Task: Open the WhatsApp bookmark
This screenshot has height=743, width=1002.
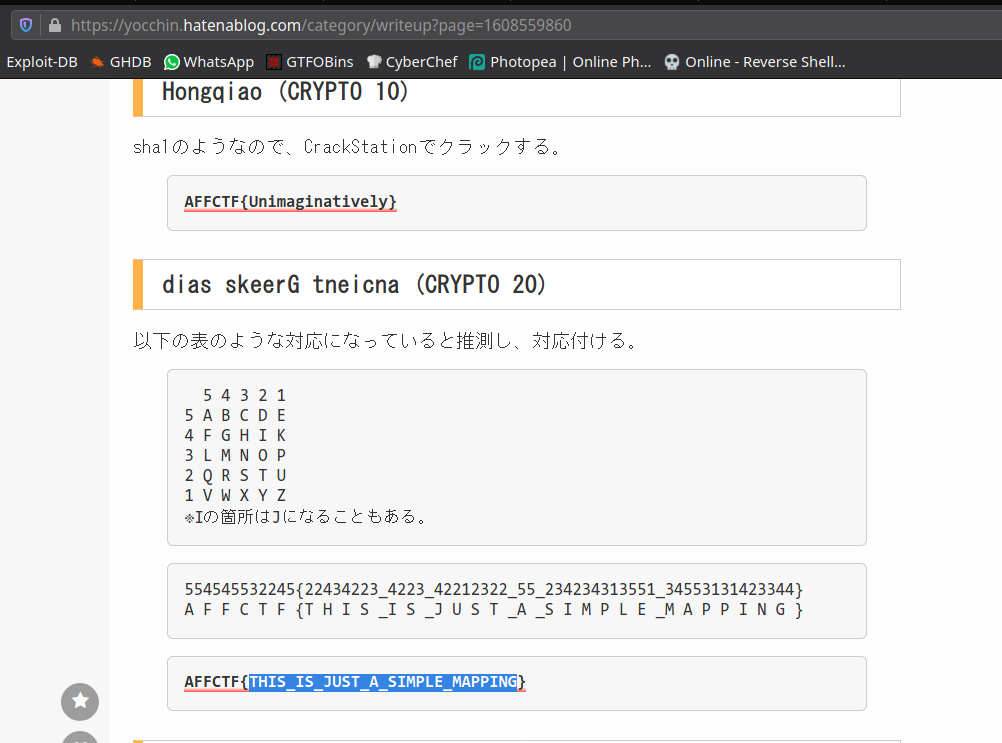Action: coord(209,62)
